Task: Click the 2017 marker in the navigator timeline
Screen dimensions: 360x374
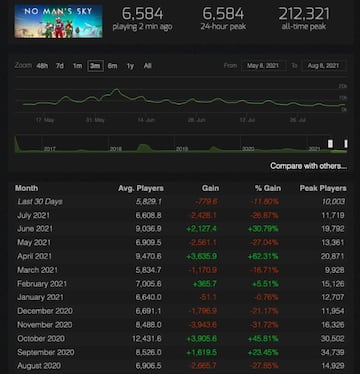Action: pyautogui.click(x=50, y=149)
